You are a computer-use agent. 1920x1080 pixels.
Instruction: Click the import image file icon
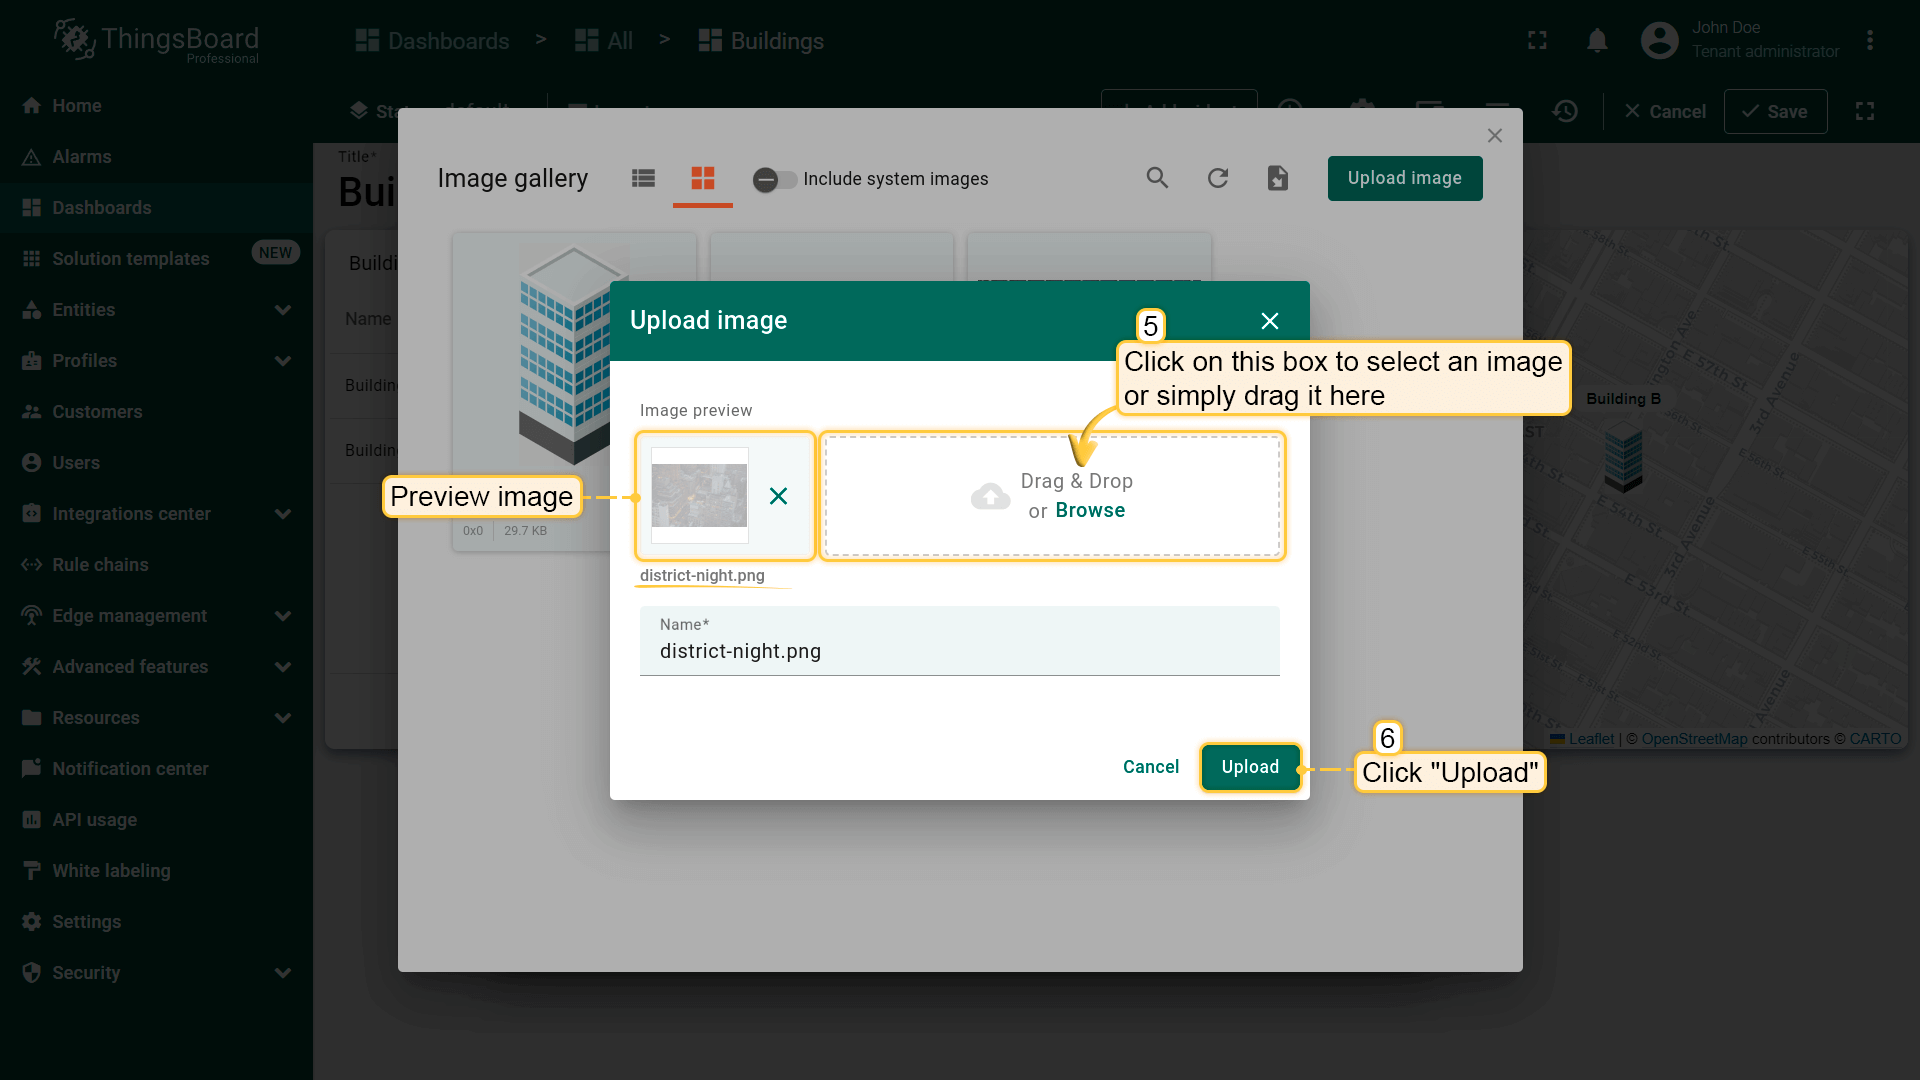point(1277,178)
